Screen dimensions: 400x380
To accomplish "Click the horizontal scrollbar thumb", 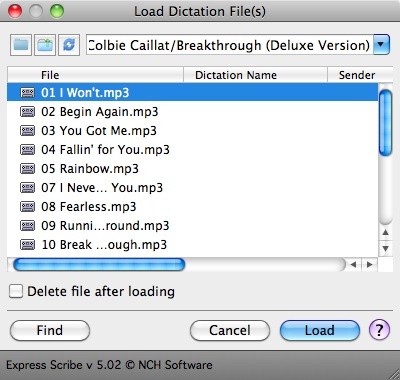I will 99,265.
